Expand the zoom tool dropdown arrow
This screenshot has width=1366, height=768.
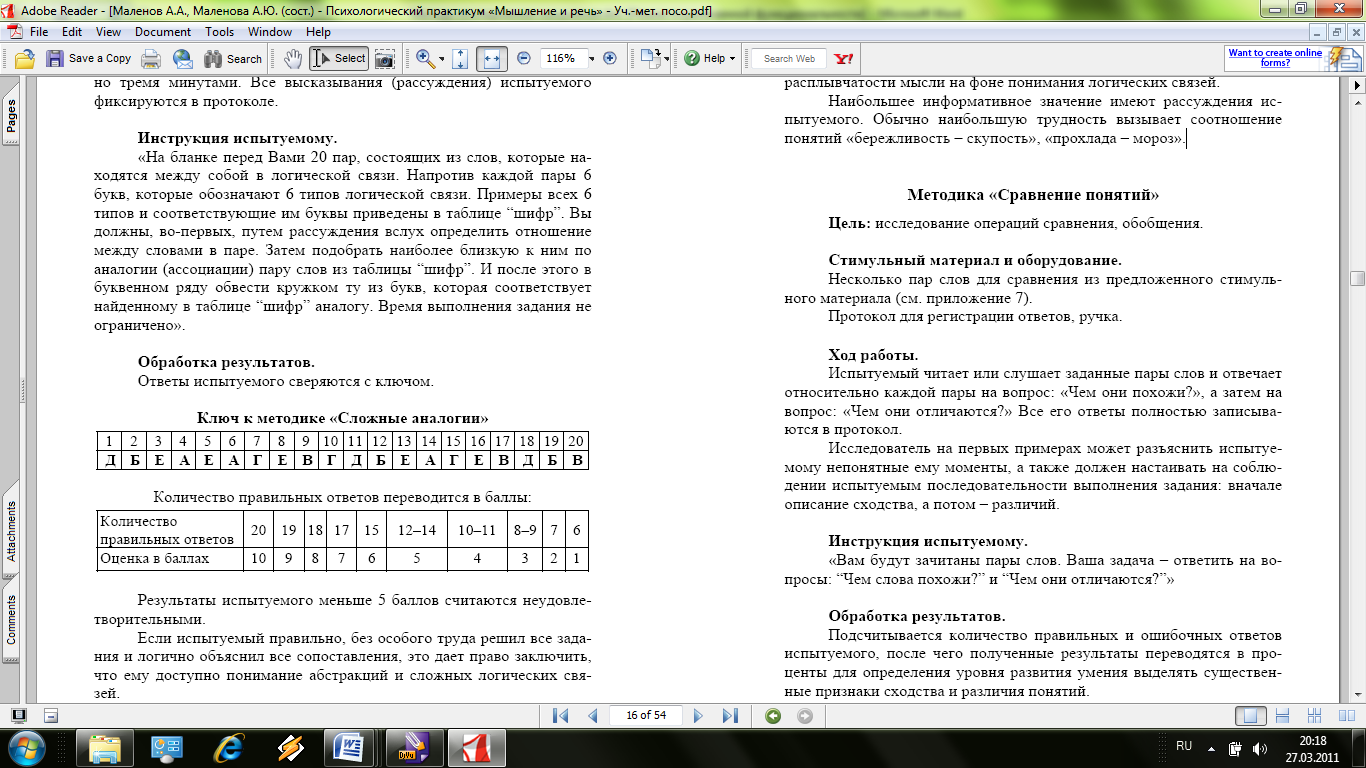[440, 59]
